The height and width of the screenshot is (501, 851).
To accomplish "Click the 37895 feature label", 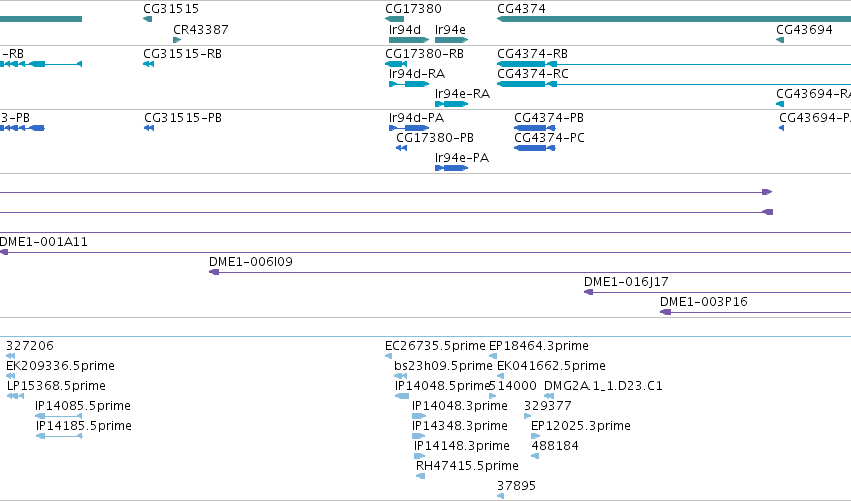I will point(517,486).
